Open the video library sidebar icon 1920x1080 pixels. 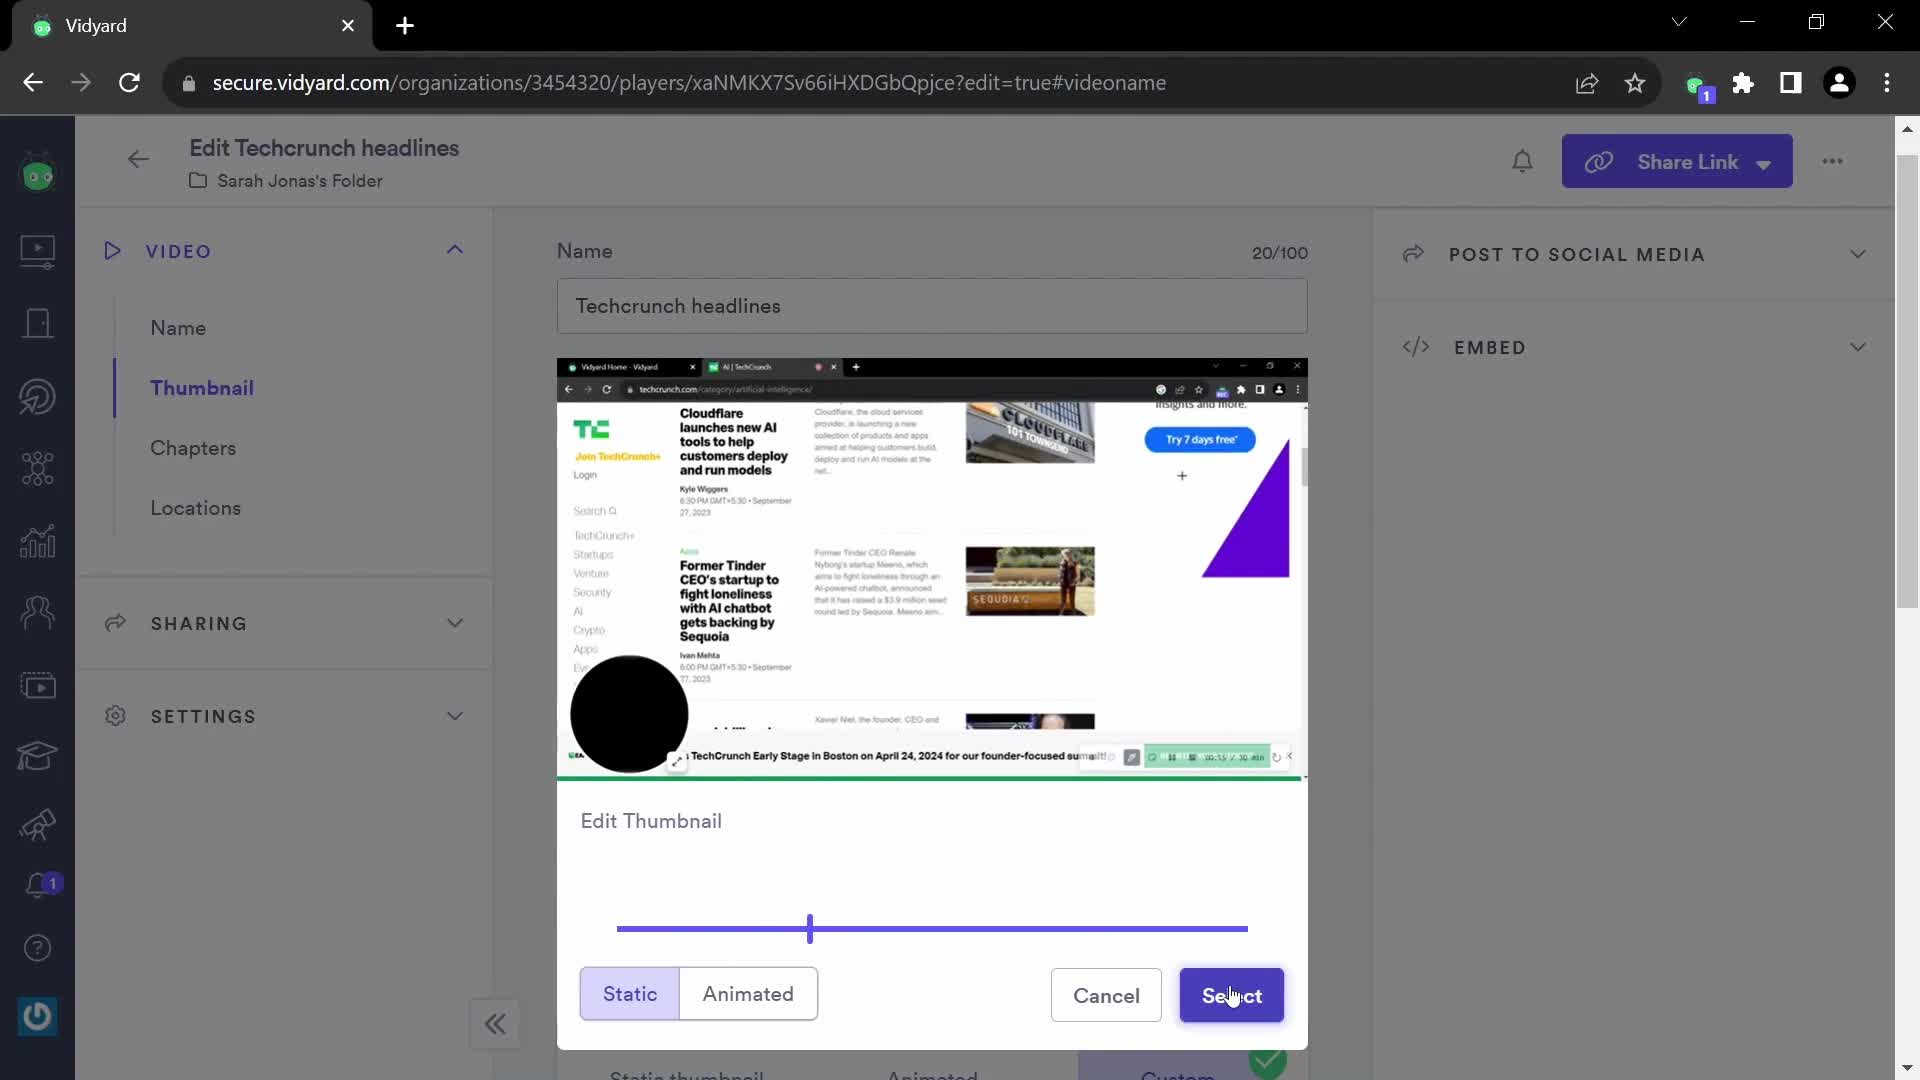(x=38, y=250)
